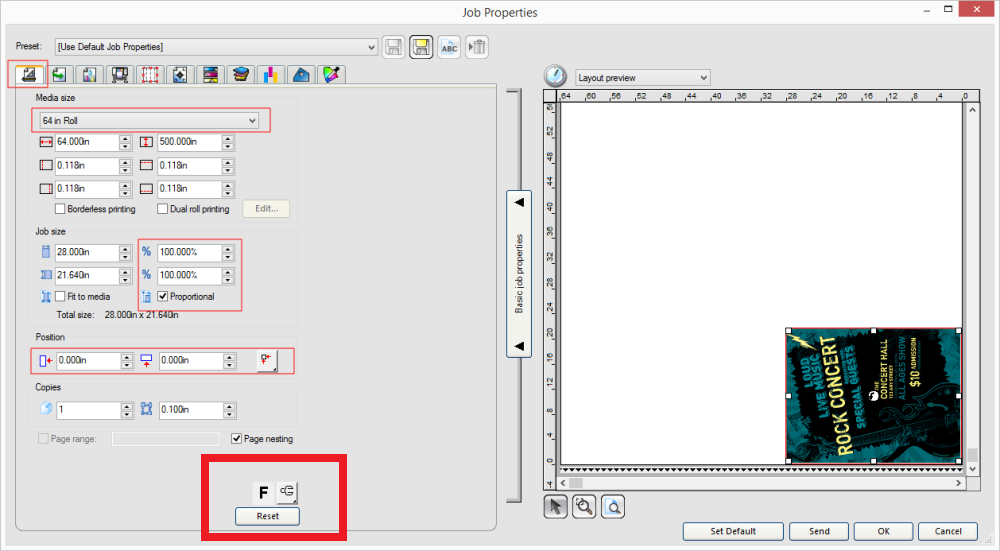Click the preview horizontal scrollbar right arrow
The height and width of the screenshot is (551, 1000).
(x=958, y=483)
